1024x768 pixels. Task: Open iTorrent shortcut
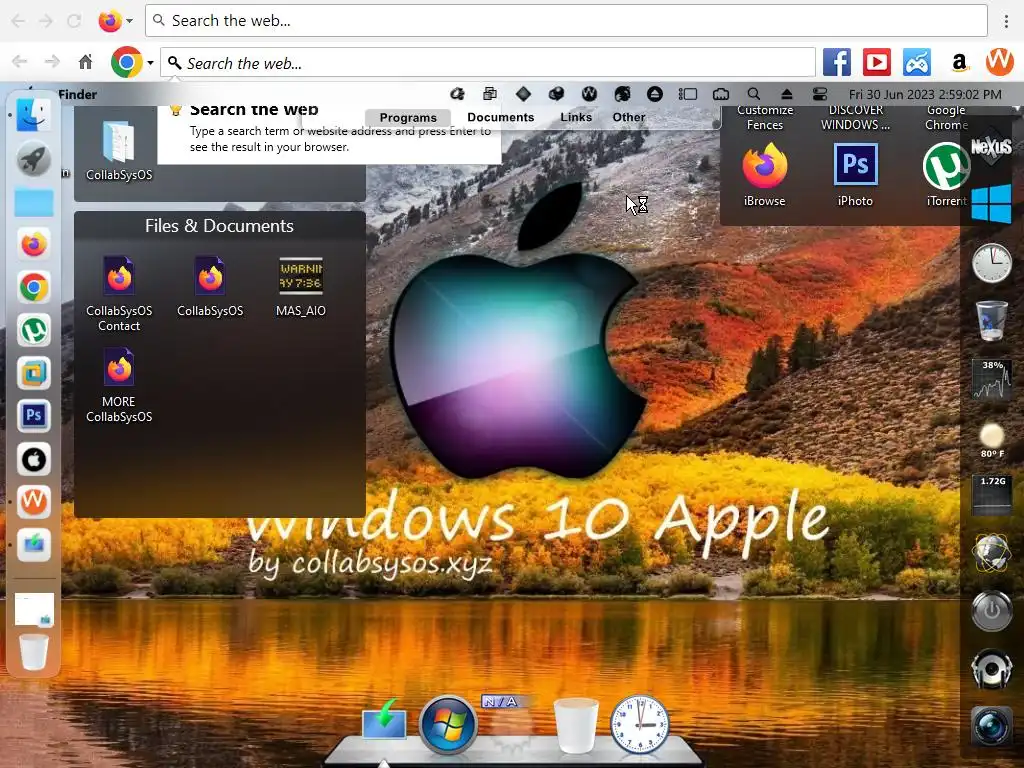[x=946, y=174]
